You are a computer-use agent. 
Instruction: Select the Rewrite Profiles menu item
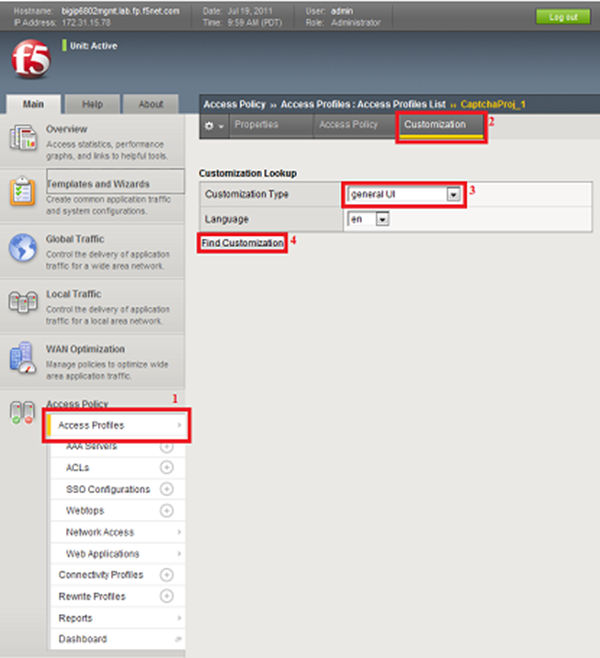coord(92,596)
